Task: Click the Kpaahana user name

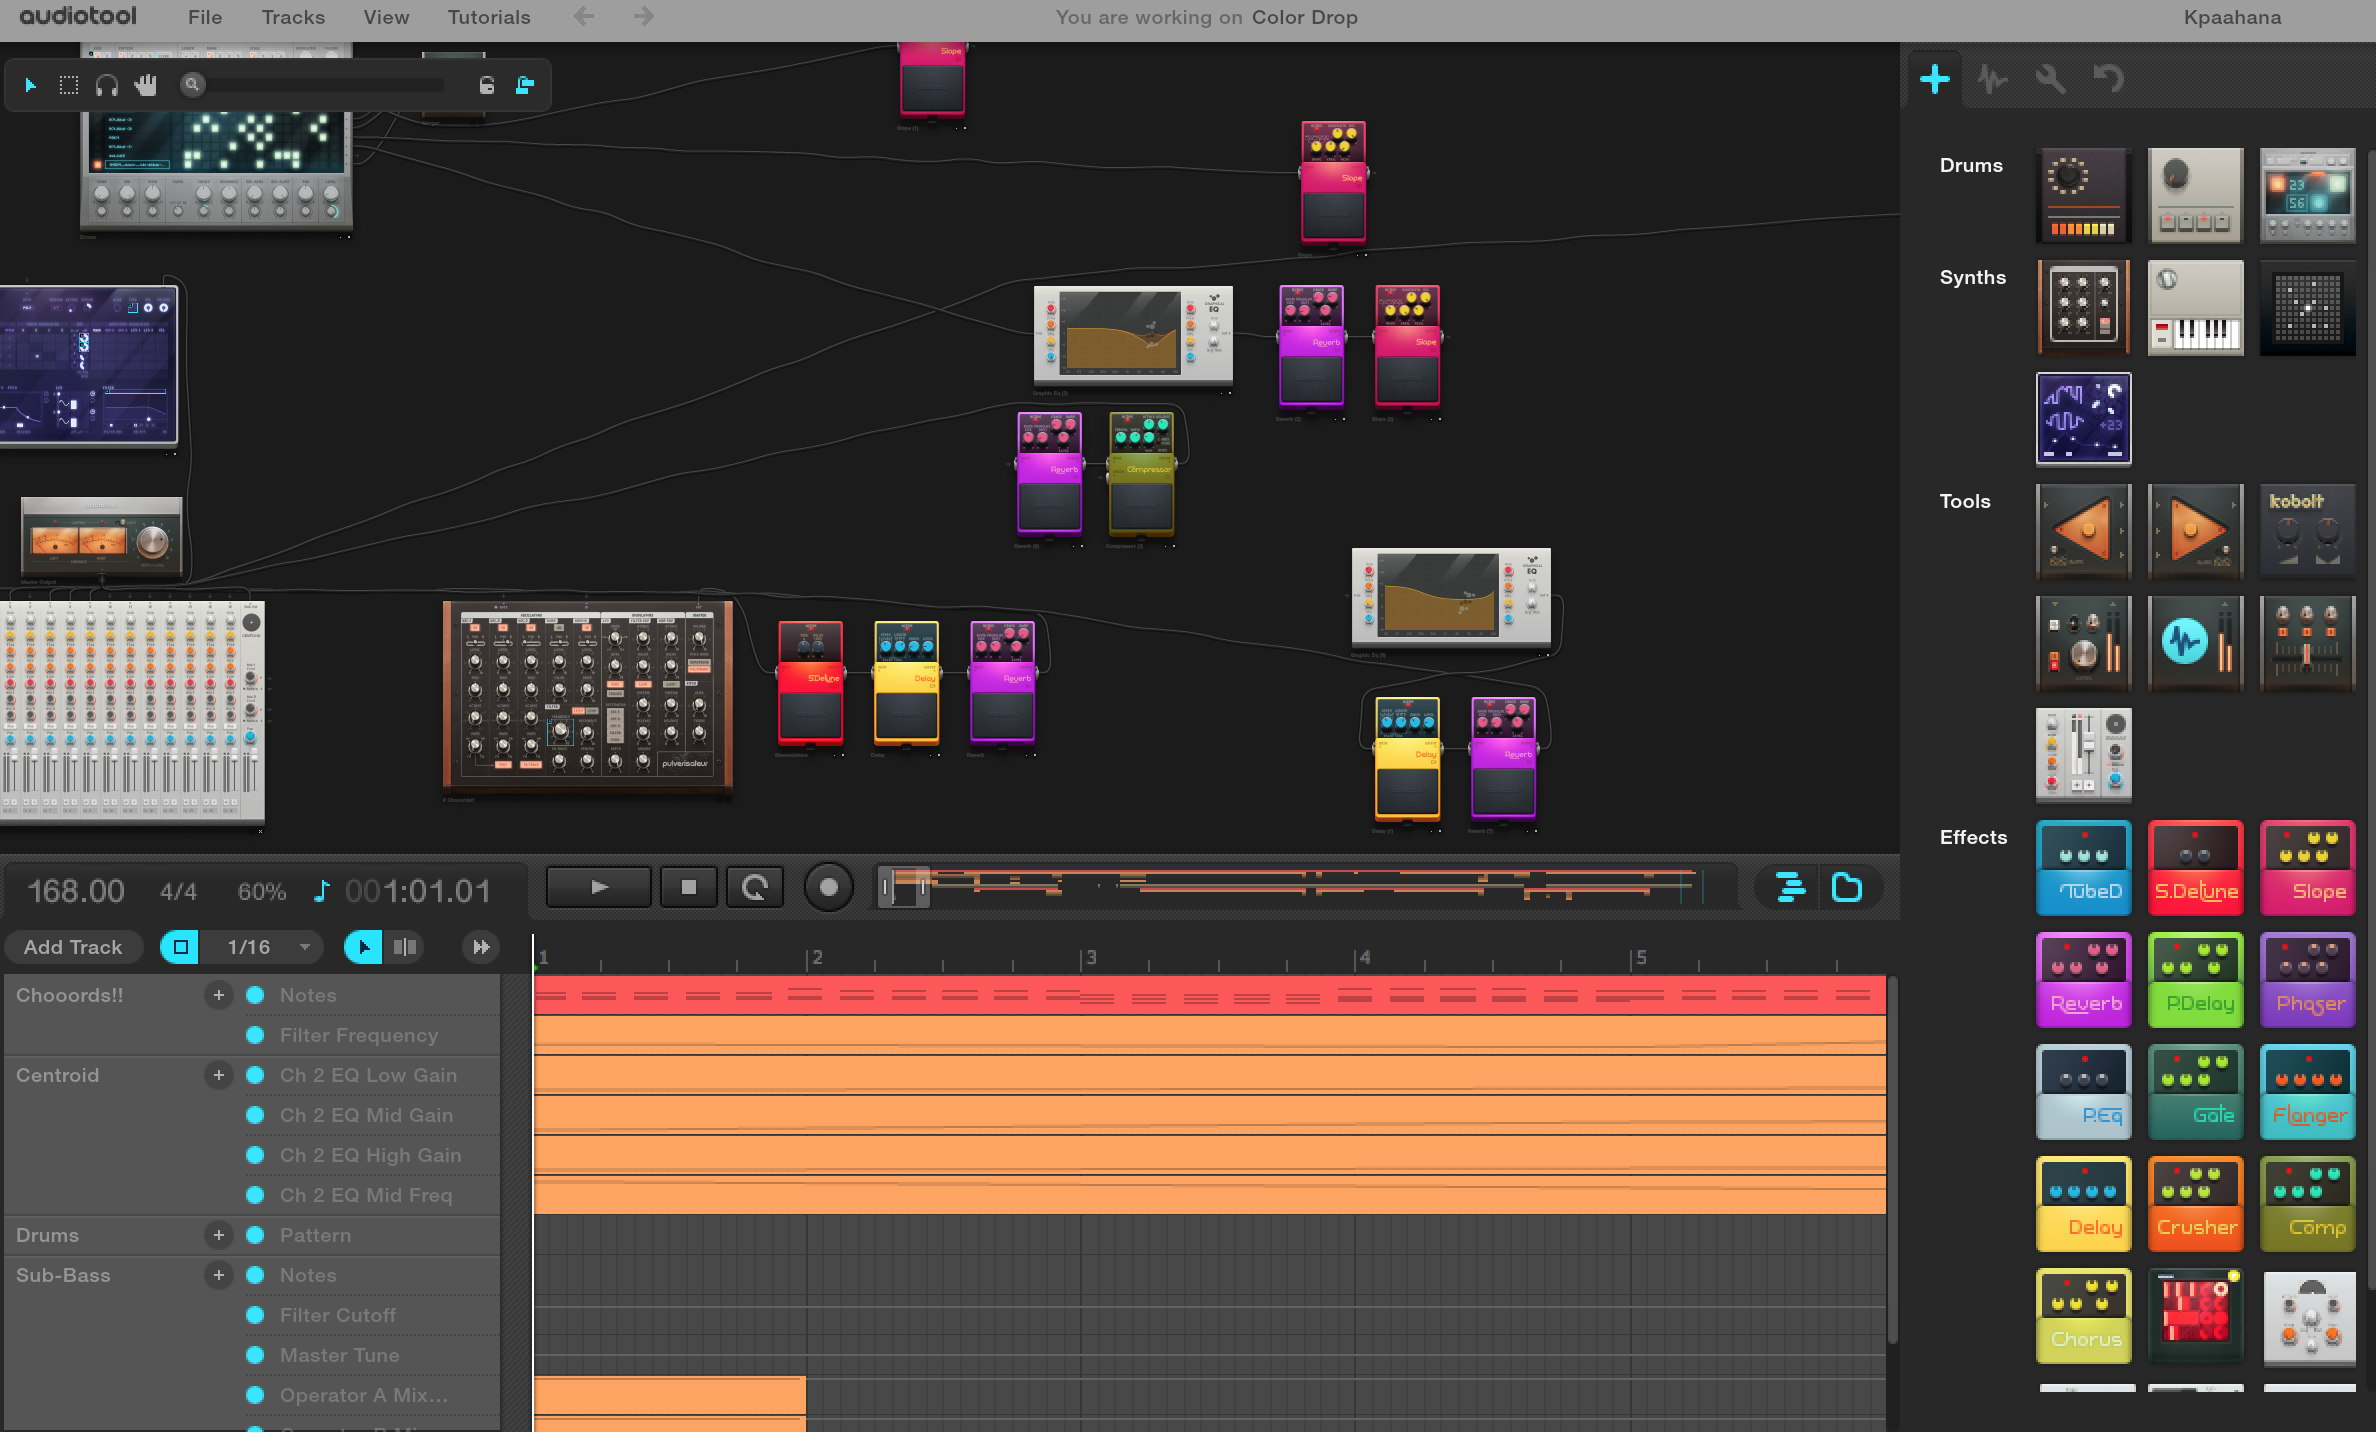Action: click(2232, 17)
